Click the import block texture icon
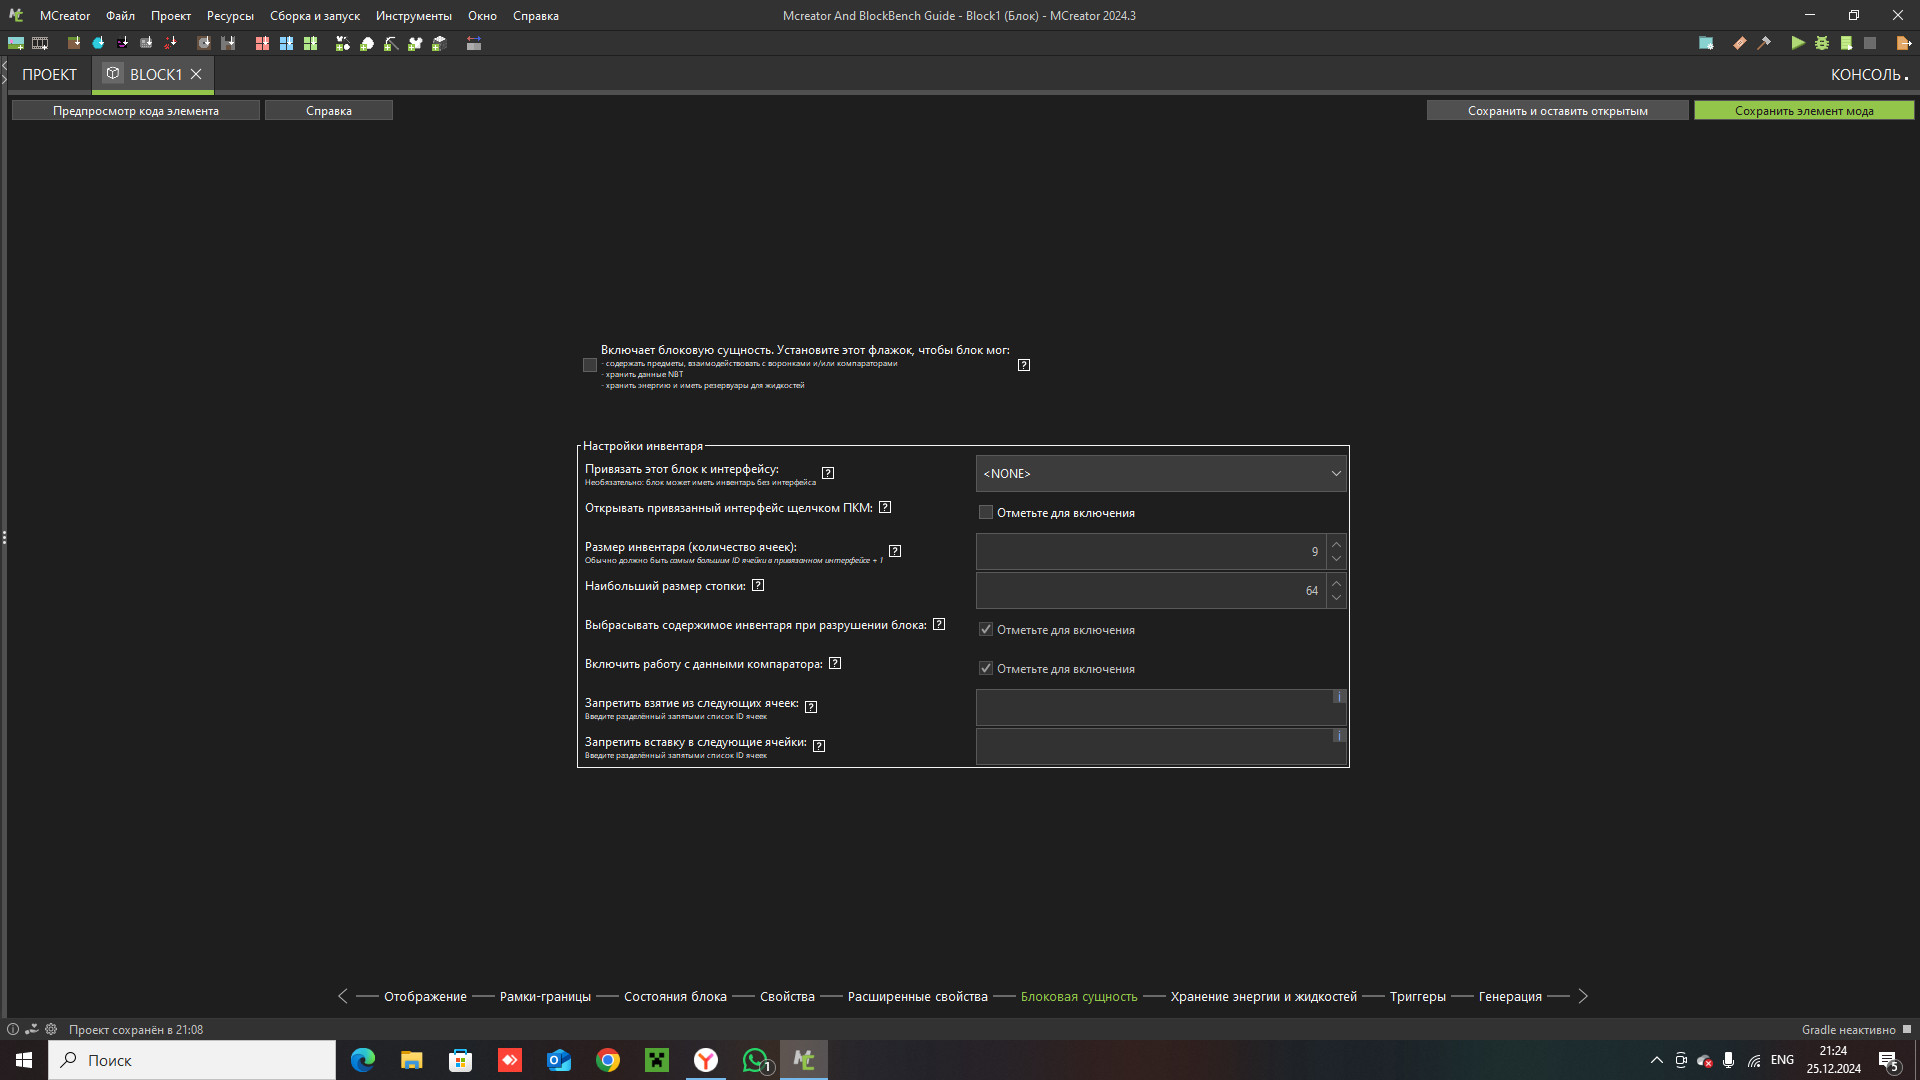The height and width of the screenshot is (1080, 1920). [x=74, y=43]
